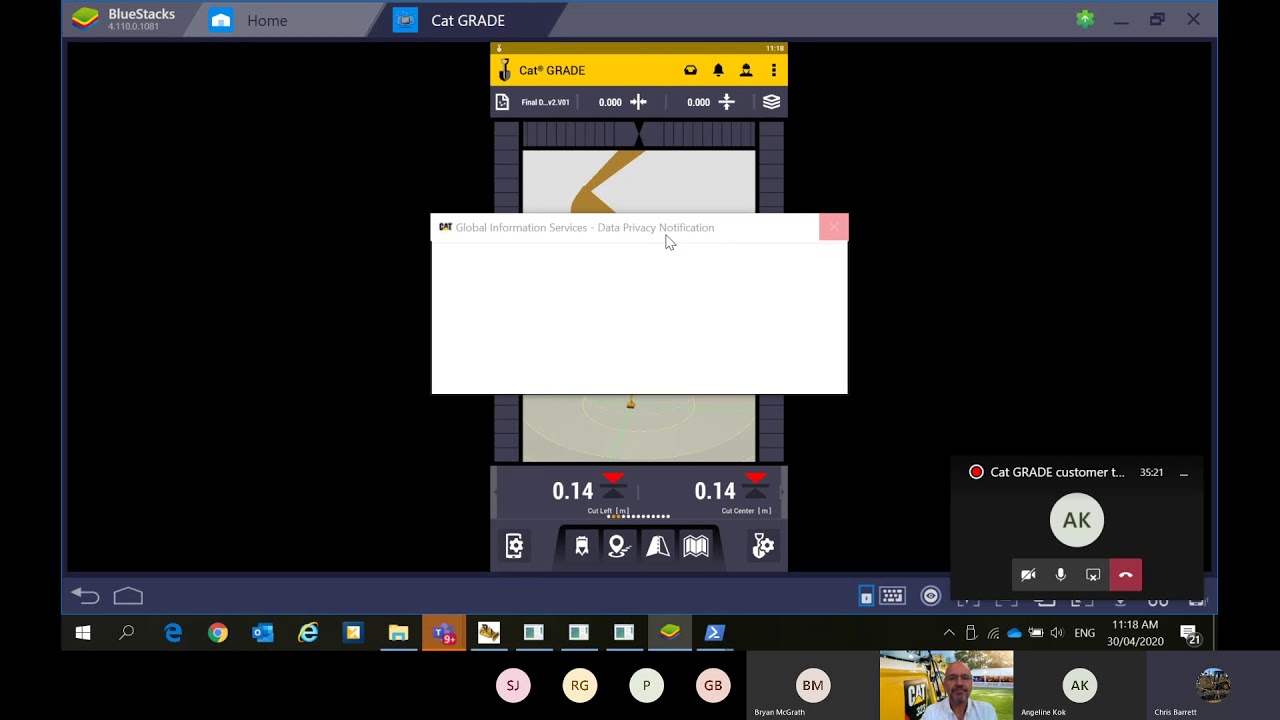Open Internet Explorer from taskbar
The image size is (1280, 720).
308,633
